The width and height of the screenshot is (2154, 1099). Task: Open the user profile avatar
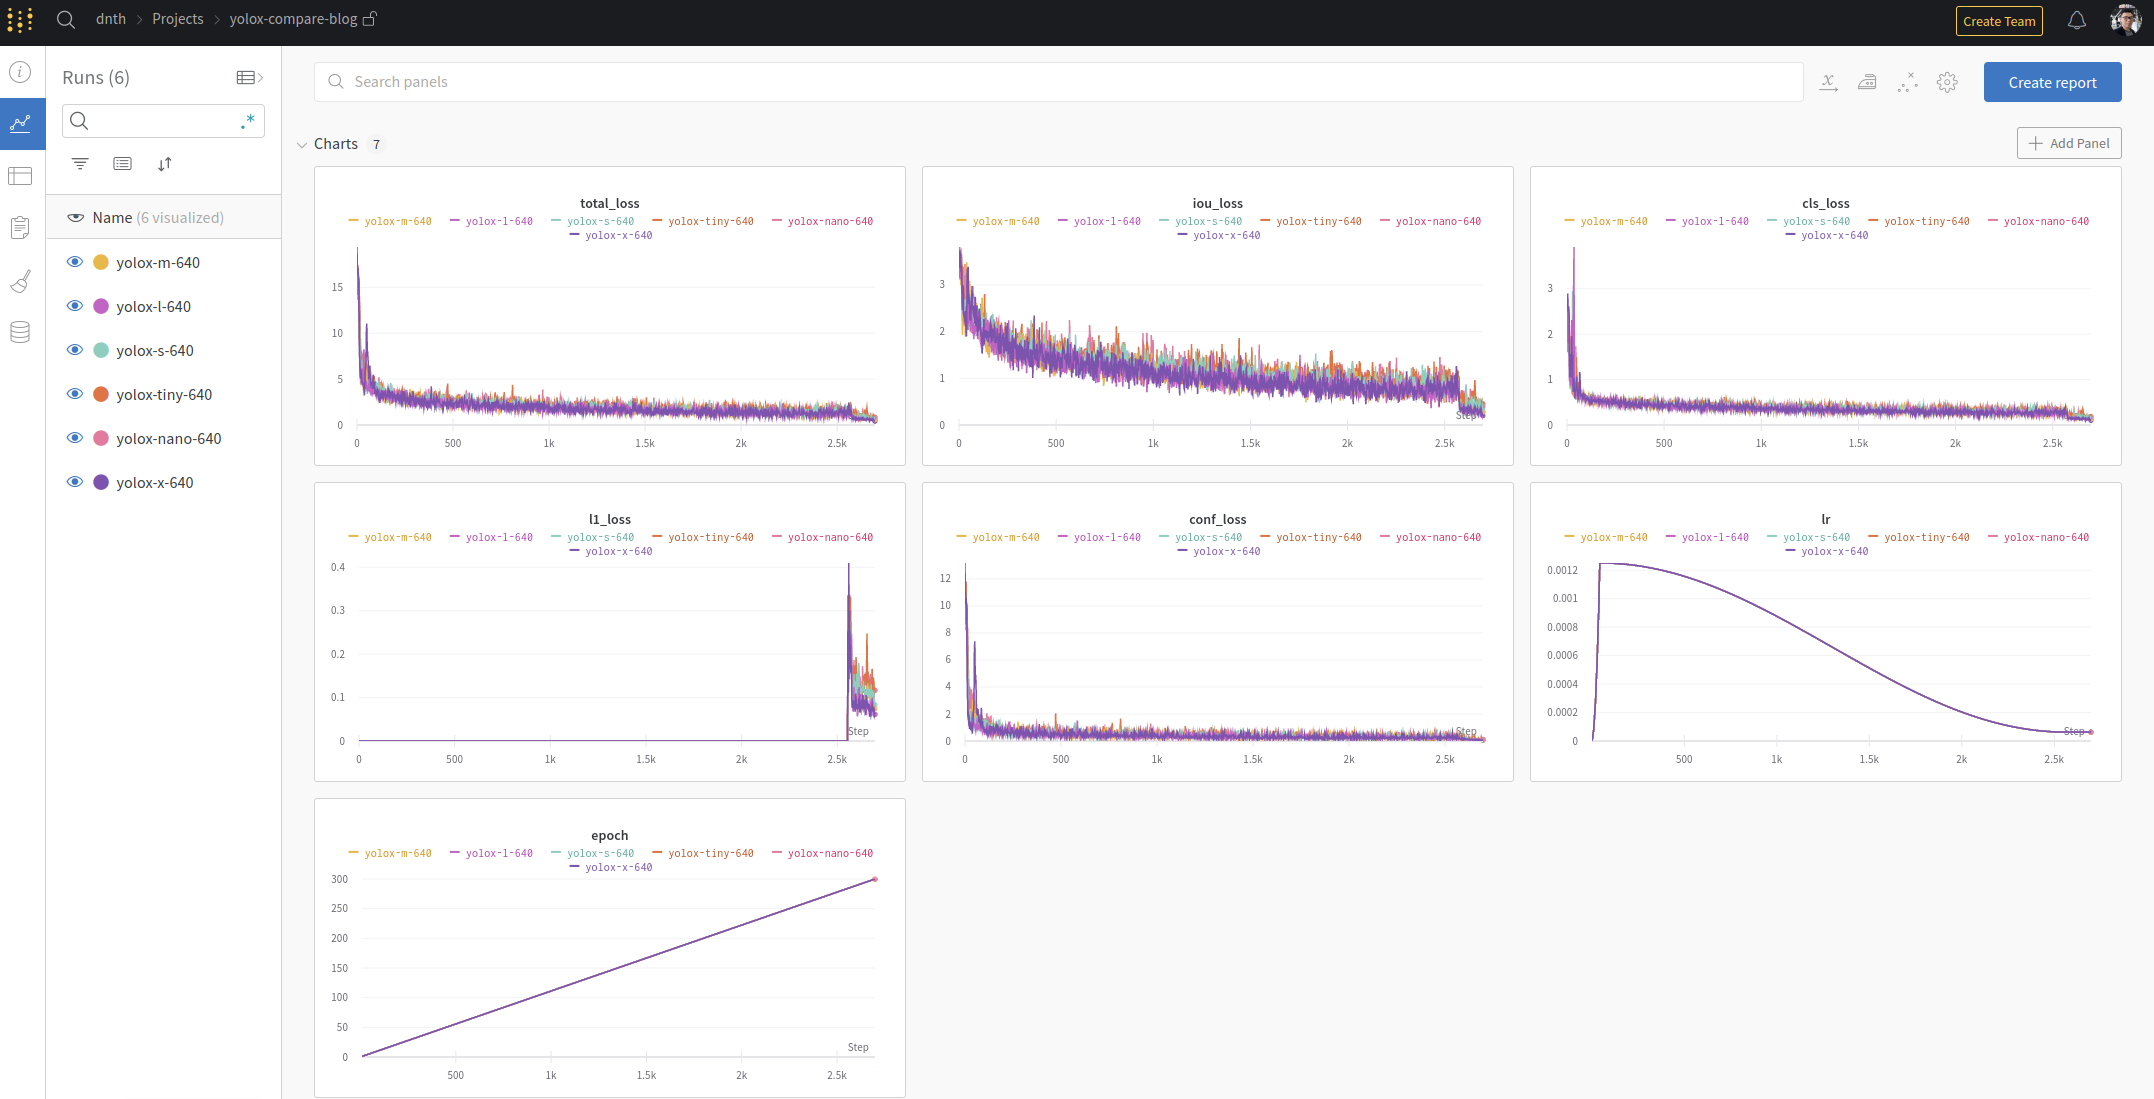[2125, 20]
